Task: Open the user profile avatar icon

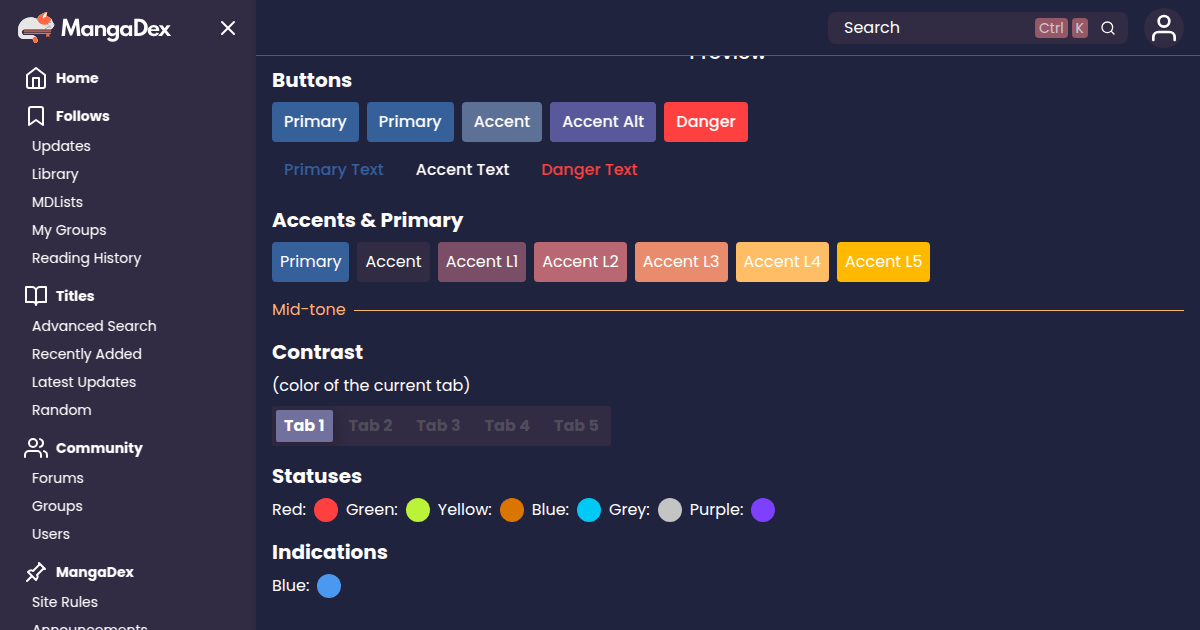Action: (x=1164, y=28)
